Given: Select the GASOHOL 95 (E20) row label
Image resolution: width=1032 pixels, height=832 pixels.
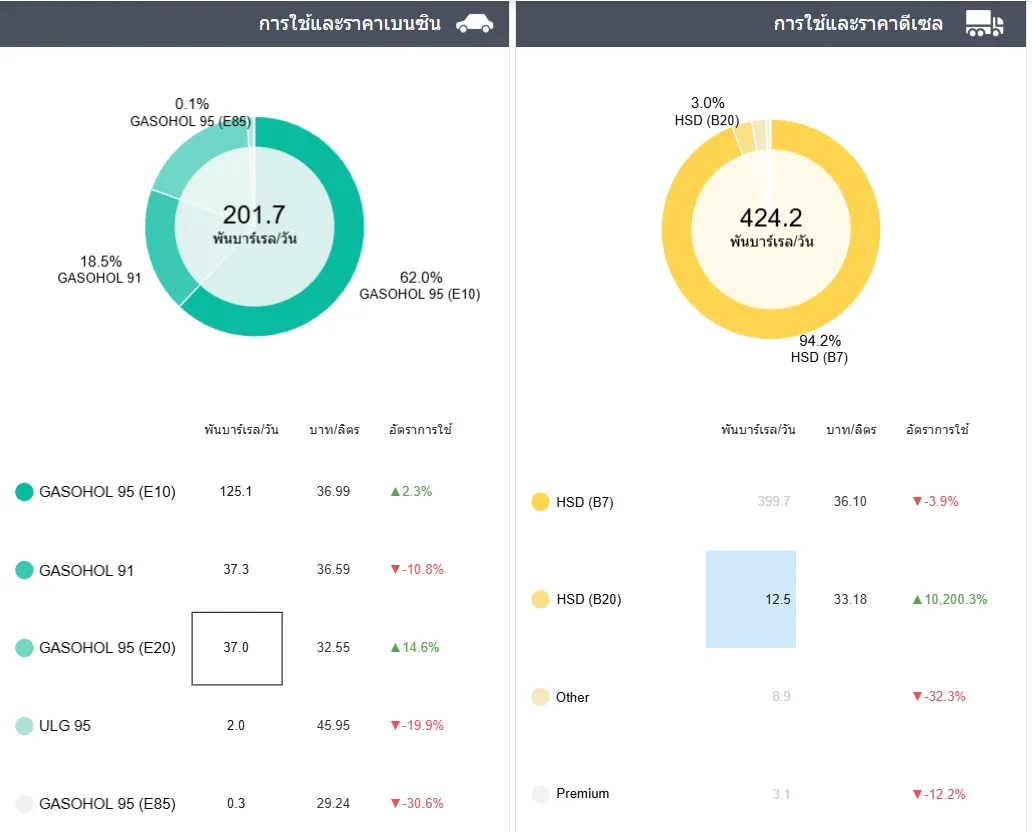Looking at the screenshot, I should (107, 648).
